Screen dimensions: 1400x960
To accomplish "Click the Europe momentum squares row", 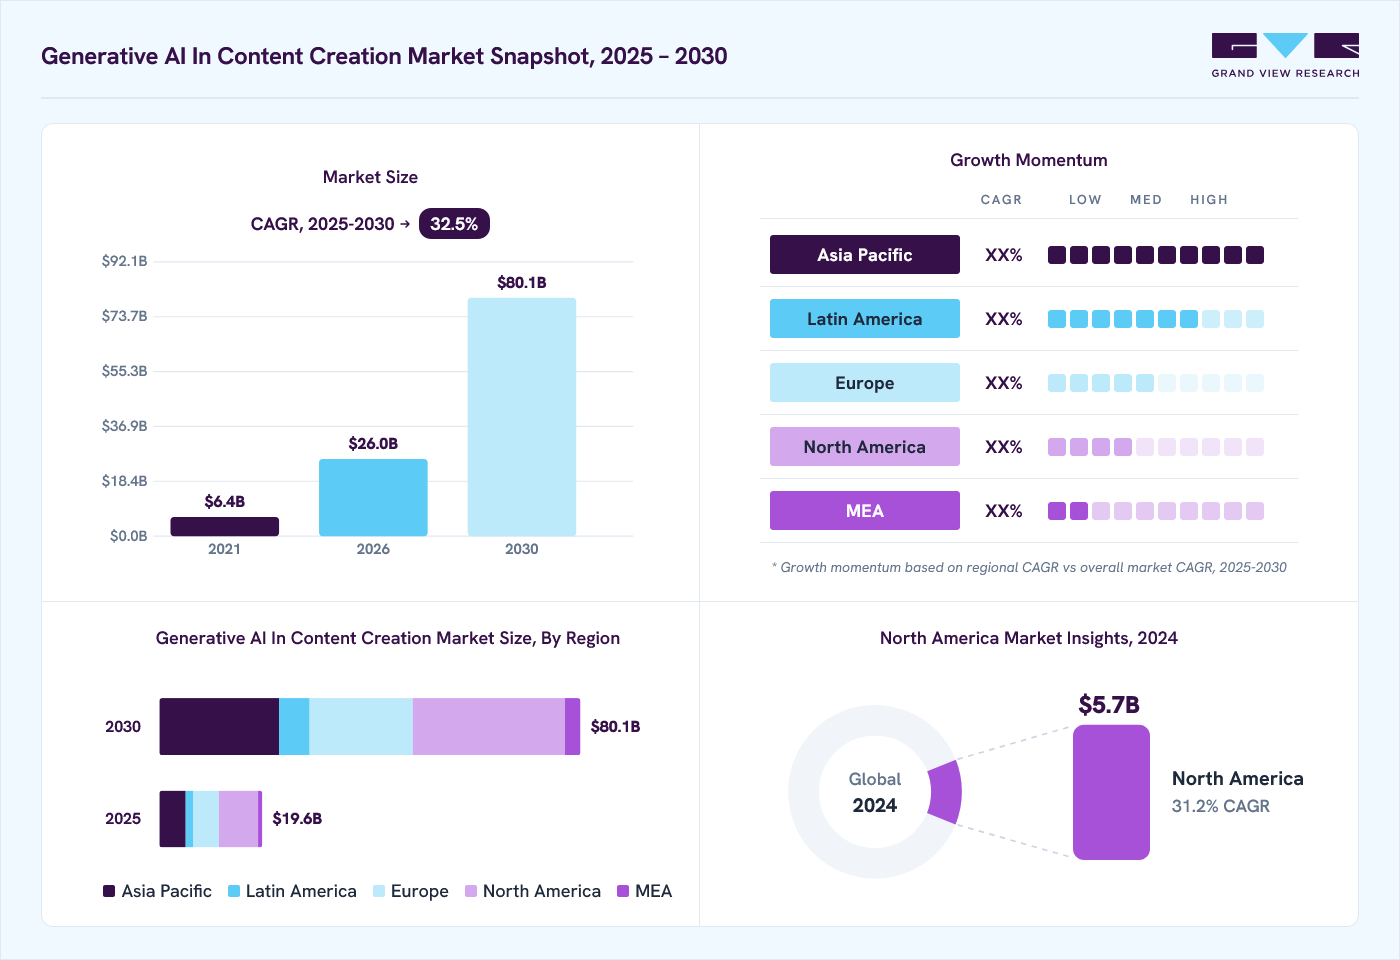I will pos(1156,383).
